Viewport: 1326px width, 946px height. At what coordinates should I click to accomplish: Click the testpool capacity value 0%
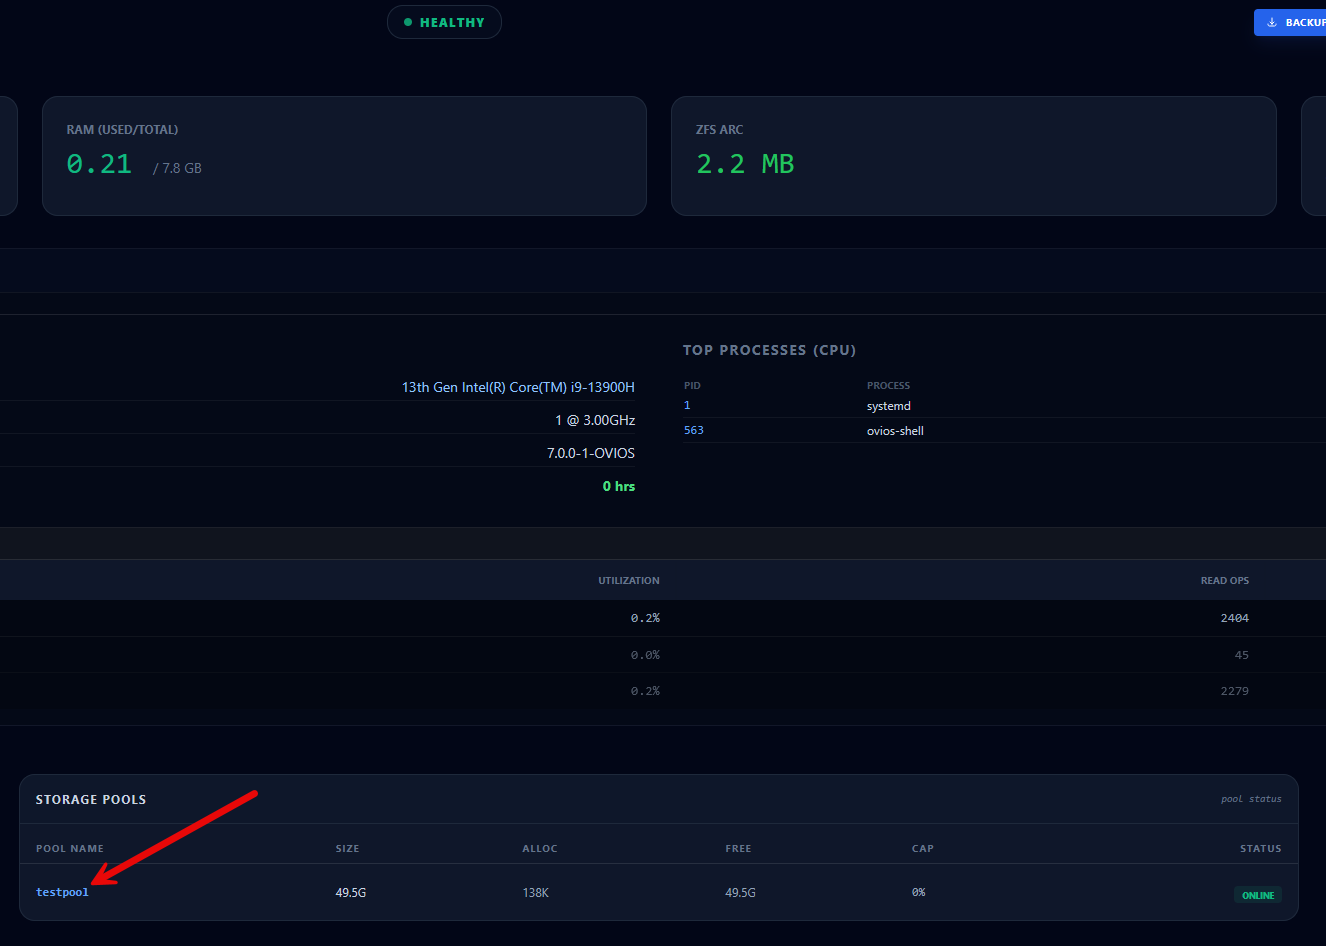tap(919, 892)
